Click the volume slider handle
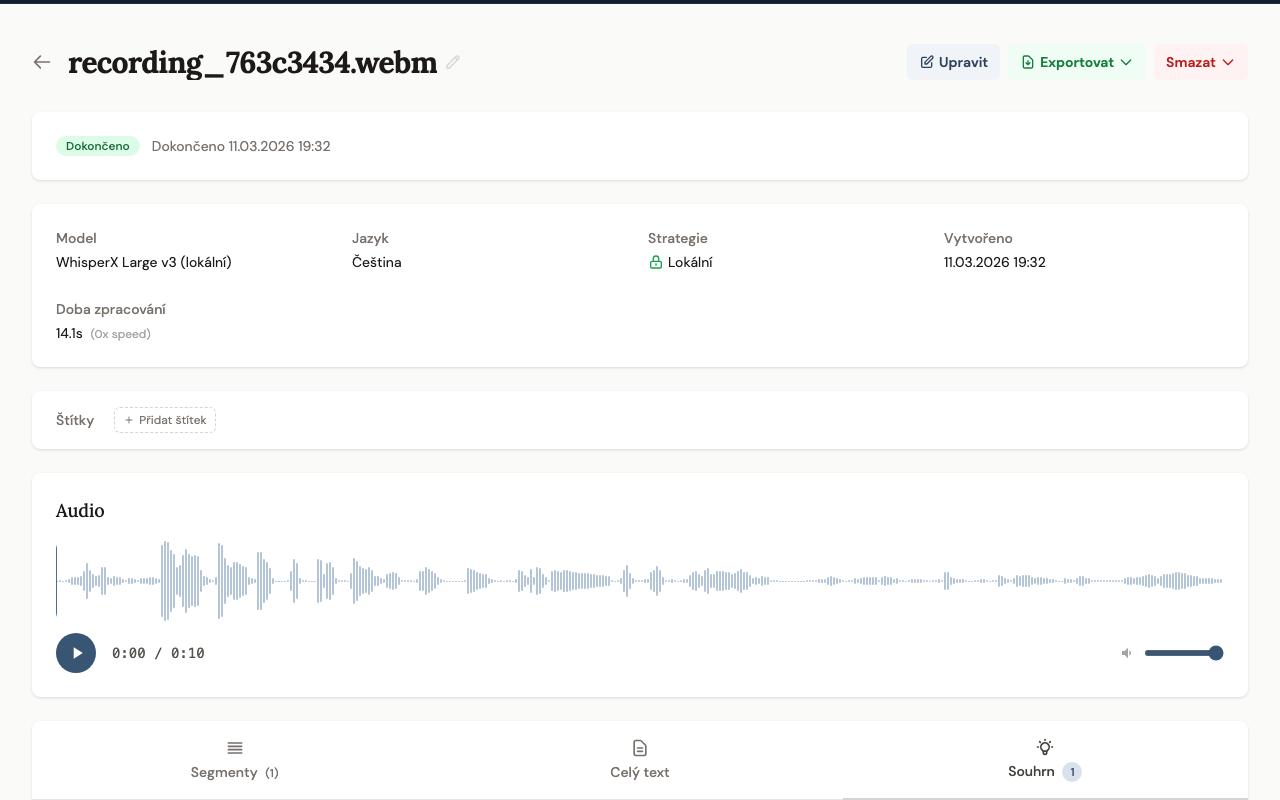This screenshot has width=1280, height=800. [x=1216, y=653]
